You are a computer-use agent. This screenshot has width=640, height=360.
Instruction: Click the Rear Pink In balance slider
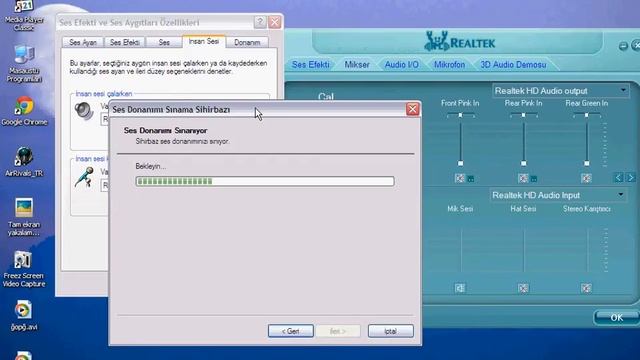click(x=524, y=116)
